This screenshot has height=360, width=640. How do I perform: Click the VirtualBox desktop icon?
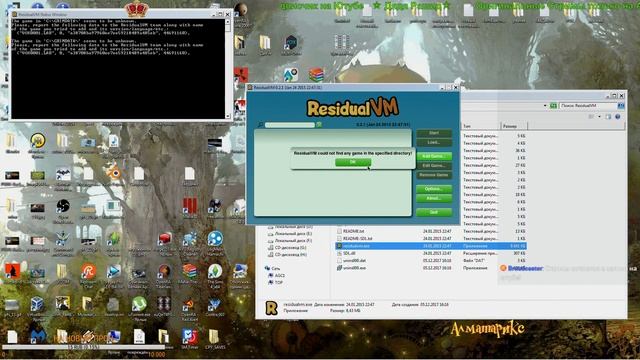point(37,304)
